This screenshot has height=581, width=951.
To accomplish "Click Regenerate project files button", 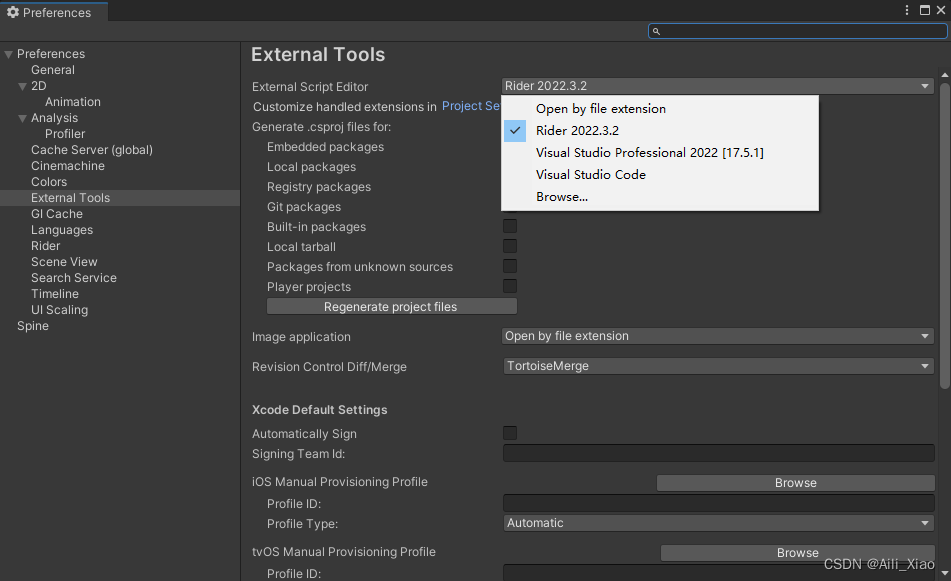I will click(x=392, y=307).
